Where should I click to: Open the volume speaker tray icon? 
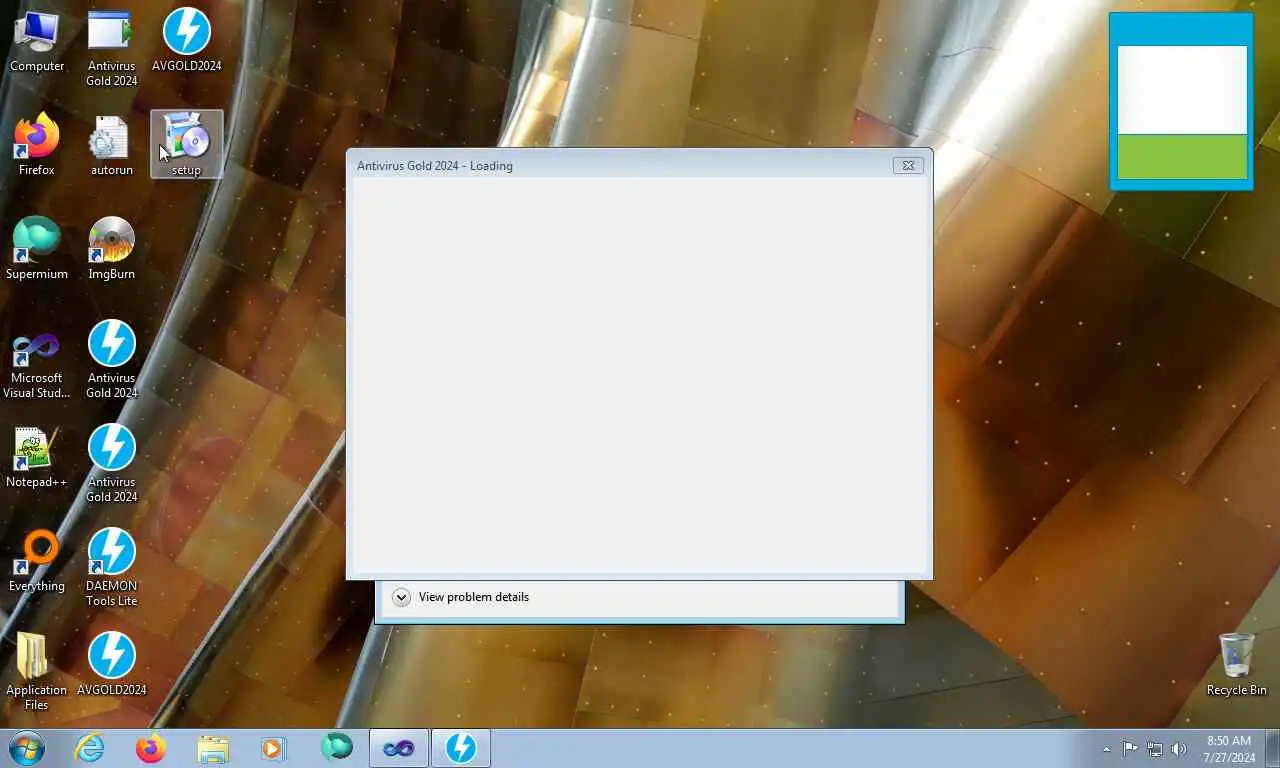1179,749
